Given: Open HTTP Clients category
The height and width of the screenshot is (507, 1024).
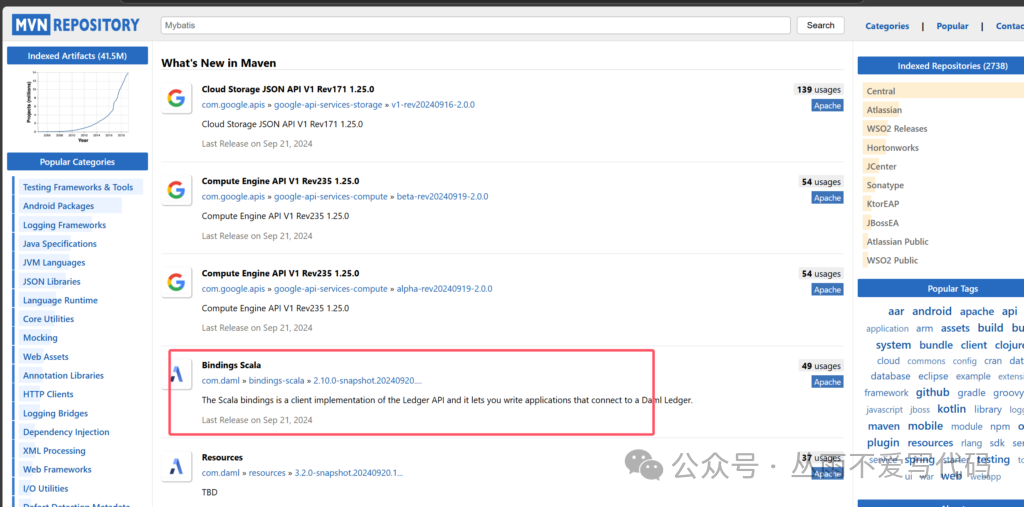Looking at the screenshot, I should (48, 394).
